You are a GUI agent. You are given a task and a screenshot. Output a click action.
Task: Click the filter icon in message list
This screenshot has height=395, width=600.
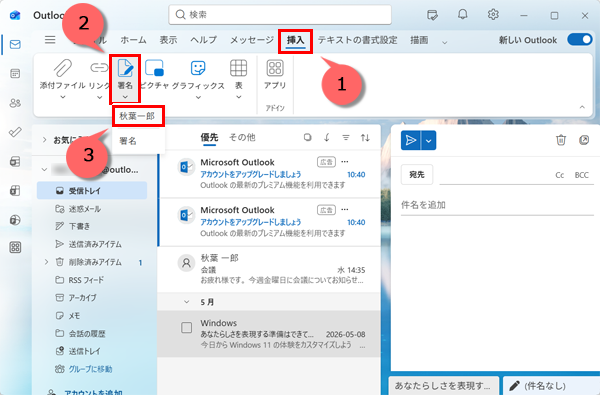coord(346,137)
